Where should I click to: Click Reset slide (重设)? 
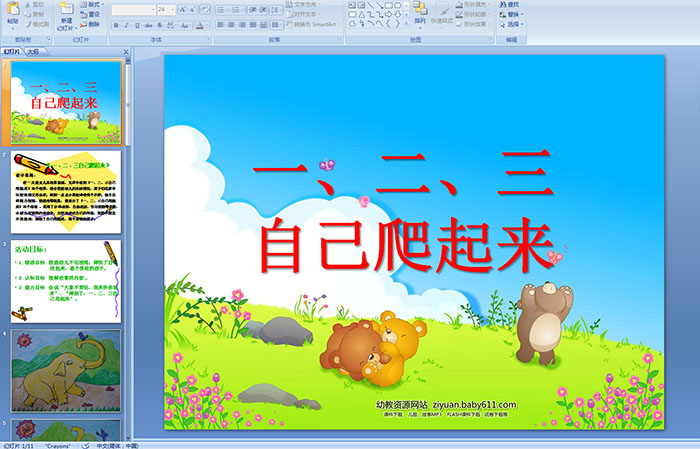pos(90,14)
